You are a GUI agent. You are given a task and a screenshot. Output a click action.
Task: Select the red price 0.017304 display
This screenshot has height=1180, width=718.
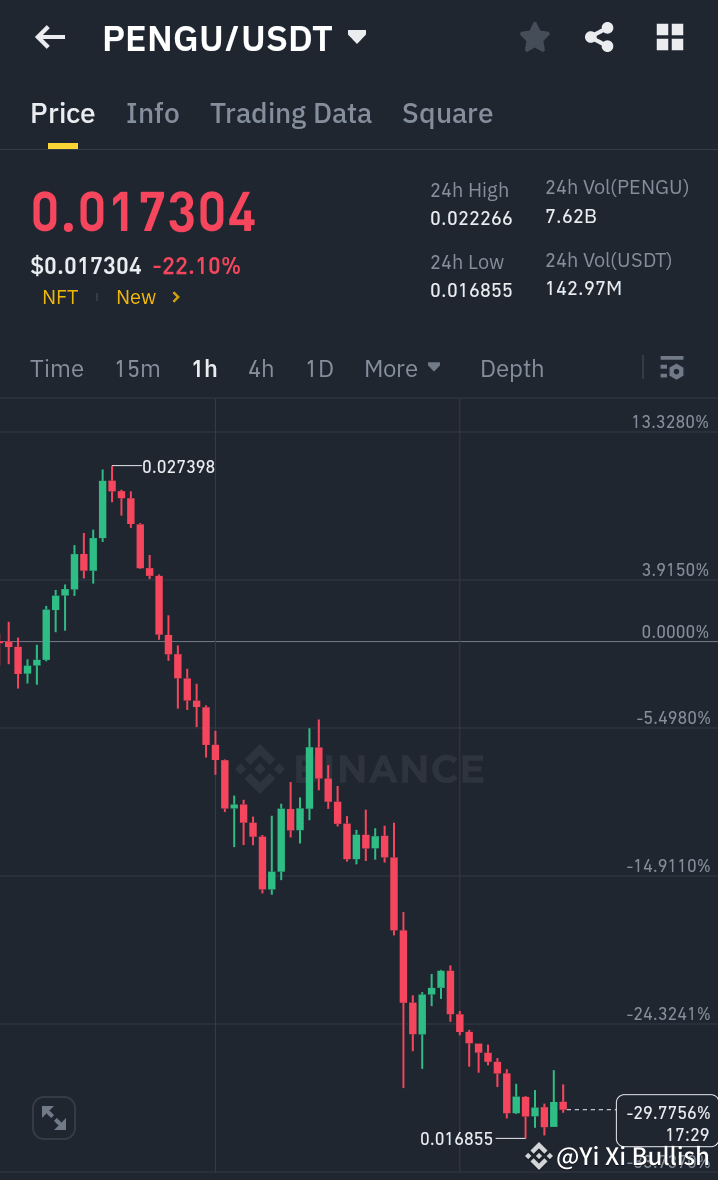point(143,212)
